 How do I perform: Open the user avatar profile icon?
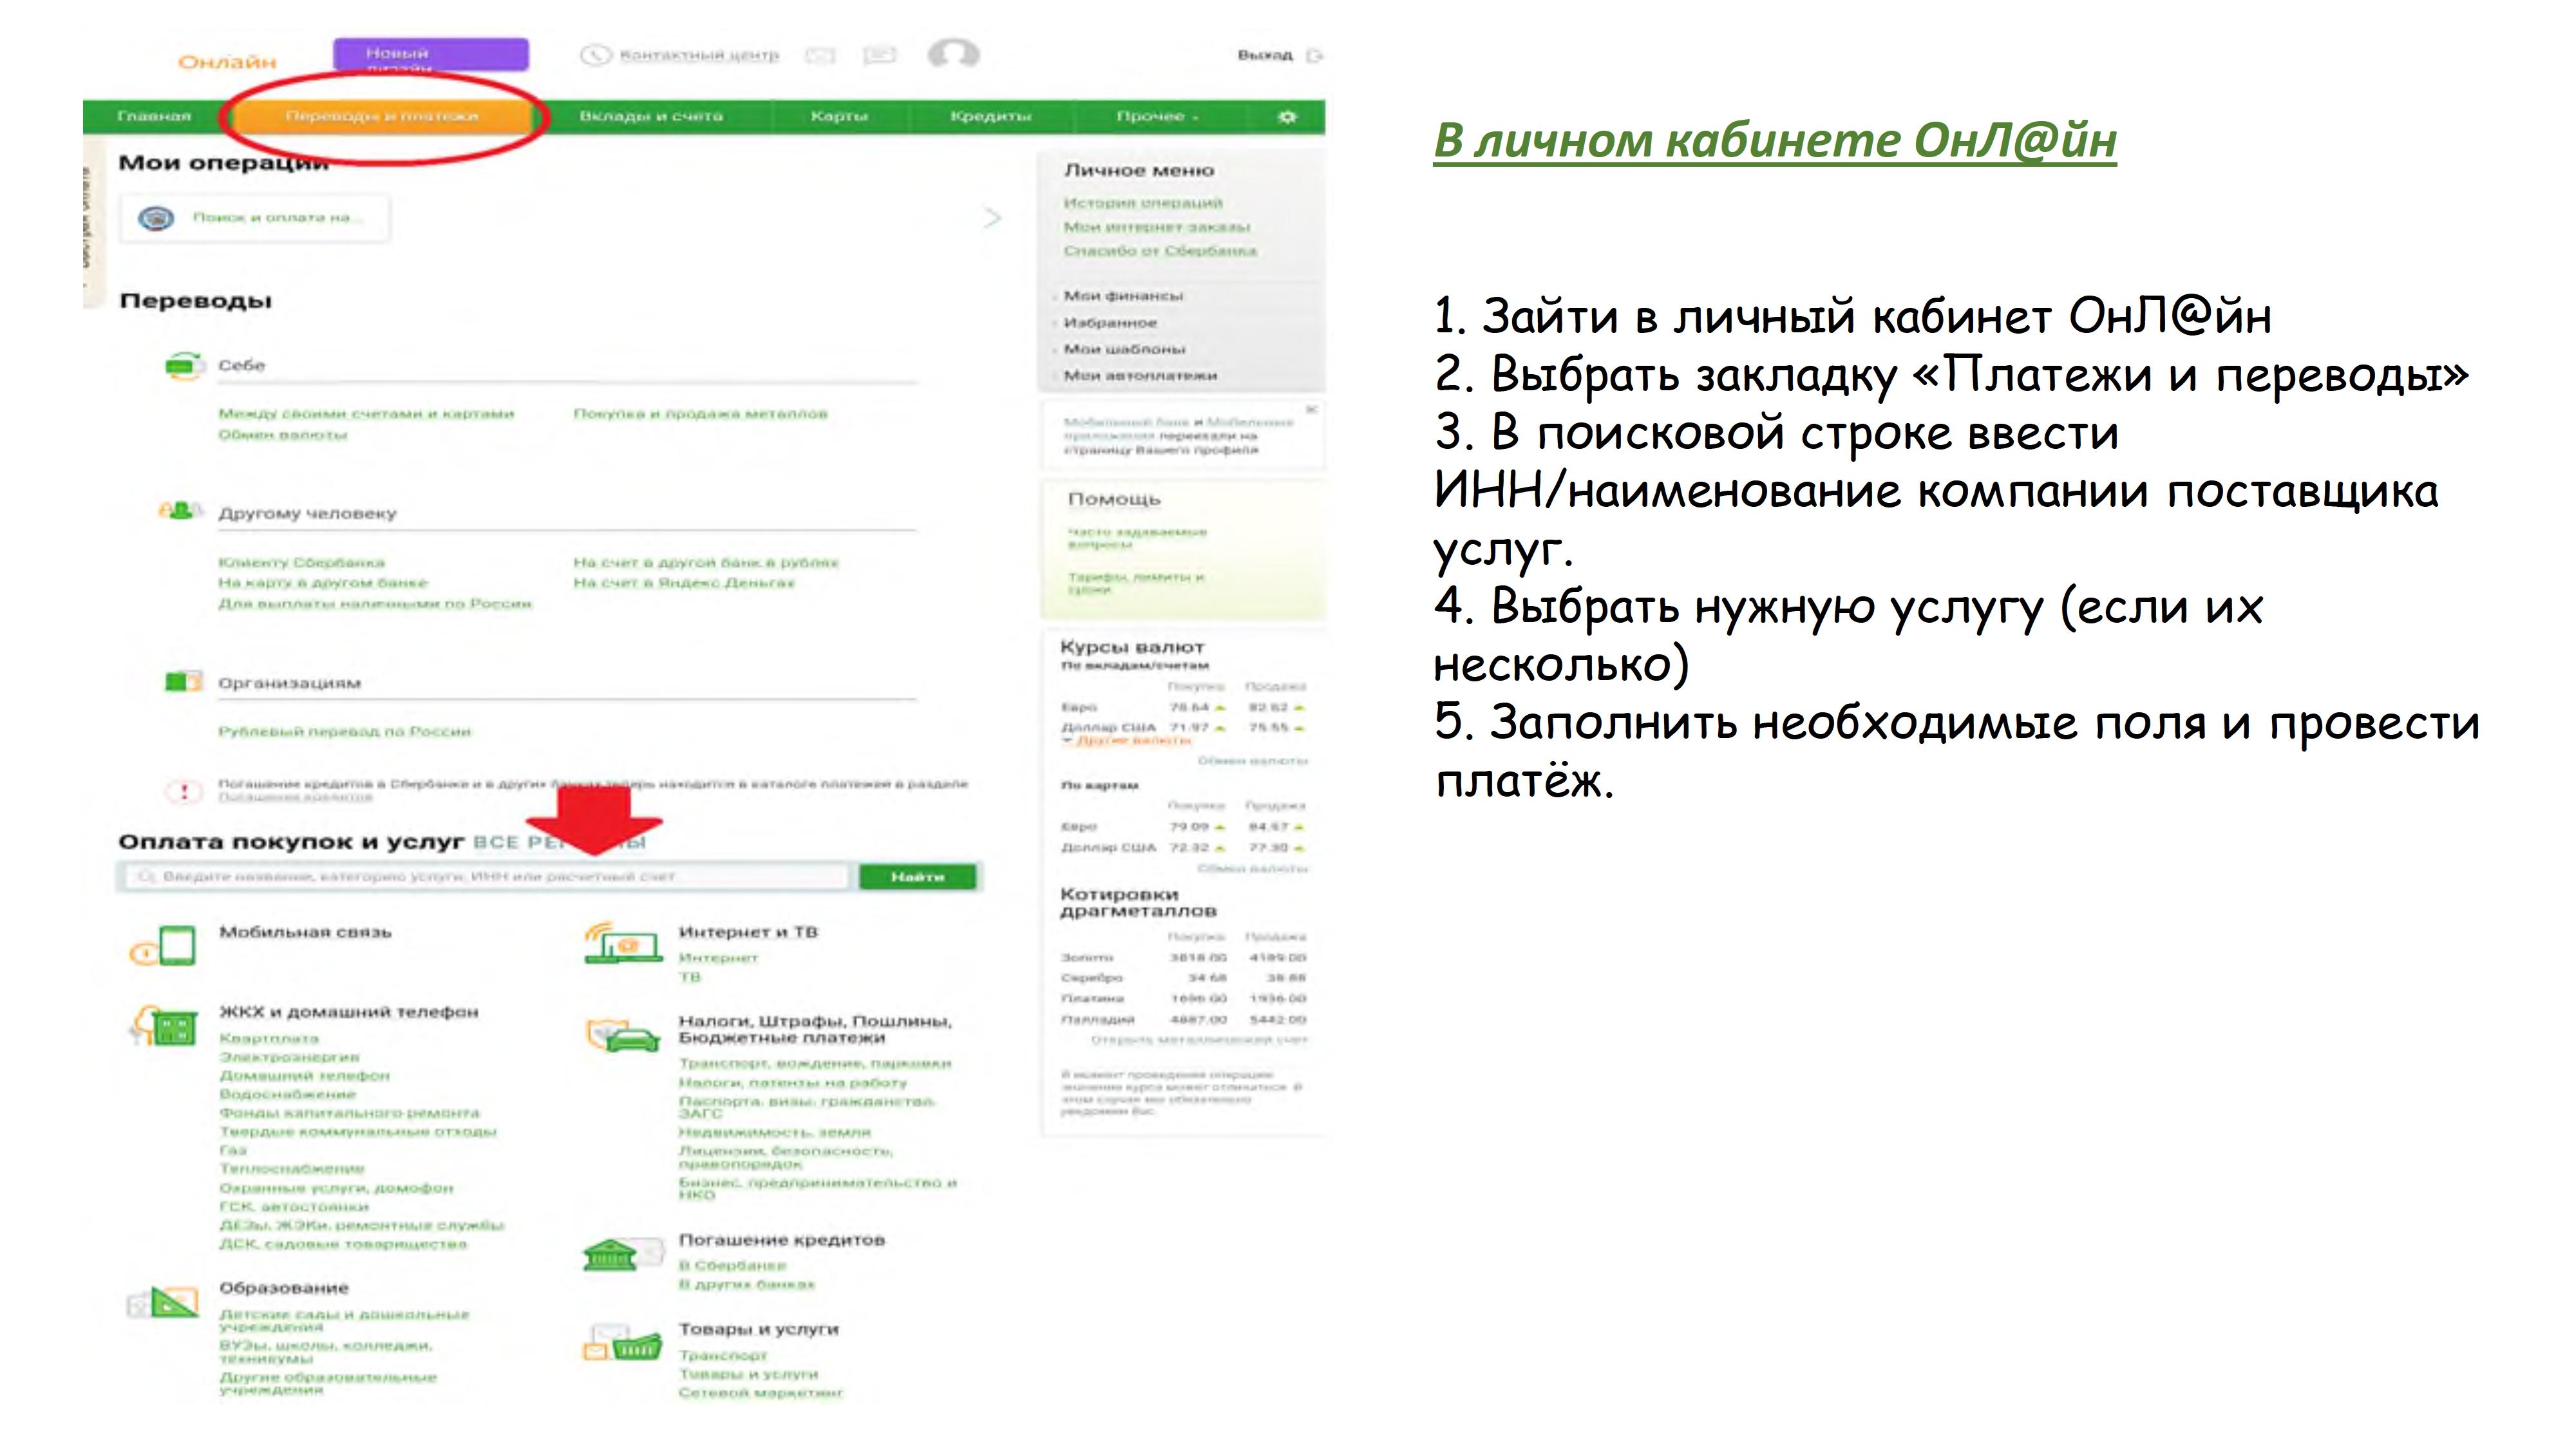(953, 54)
